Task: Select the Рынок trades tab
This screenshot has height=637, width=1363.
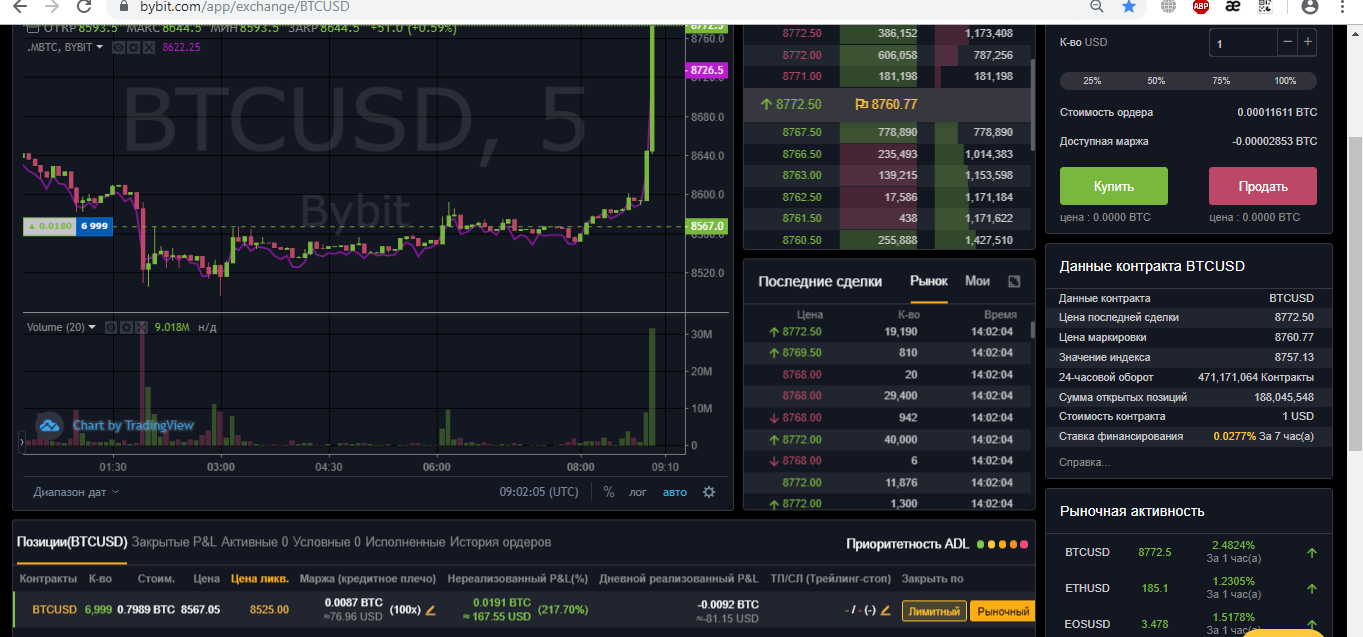Action: tap(928, 281)
